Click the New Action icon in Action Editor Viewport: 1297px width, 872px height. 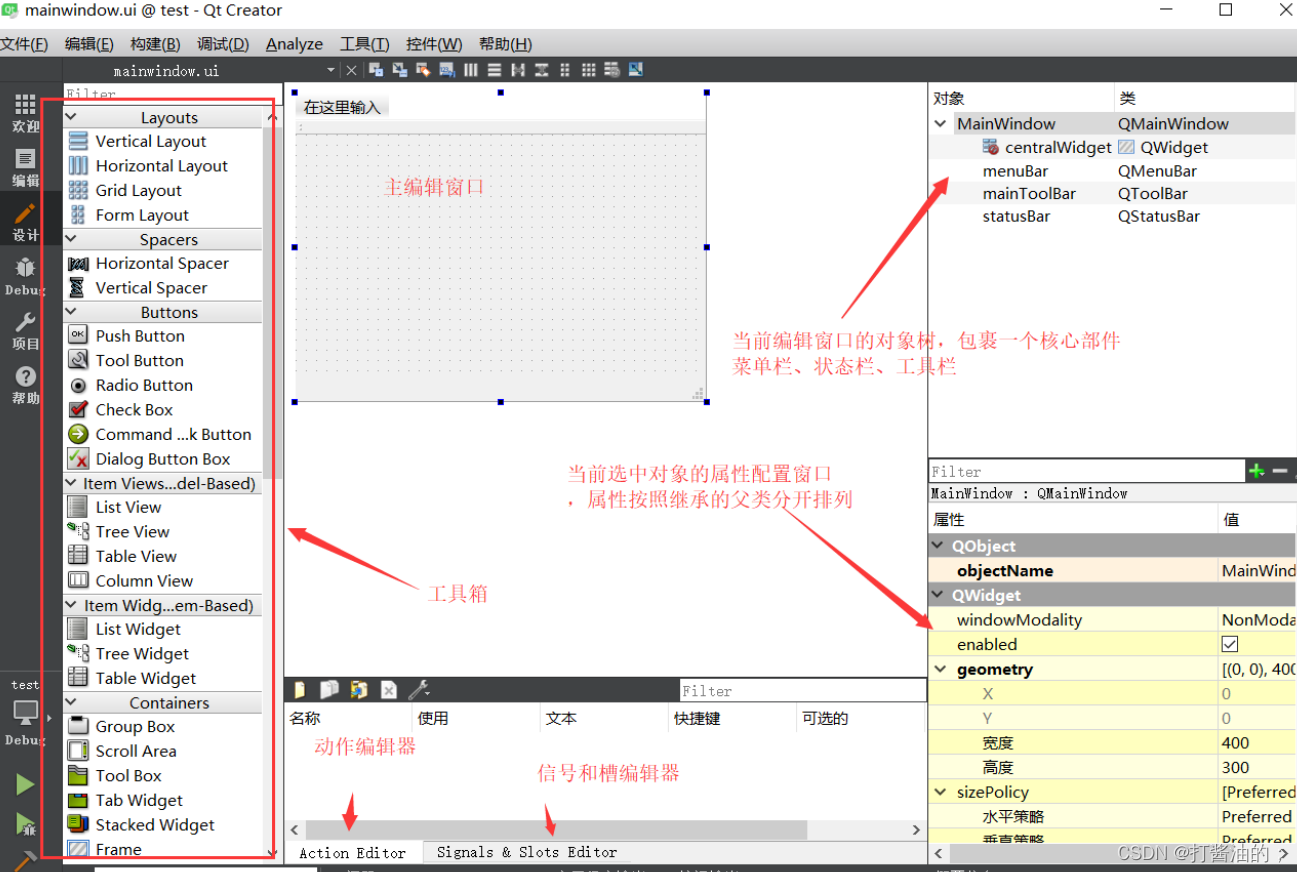tap(300, 690)
